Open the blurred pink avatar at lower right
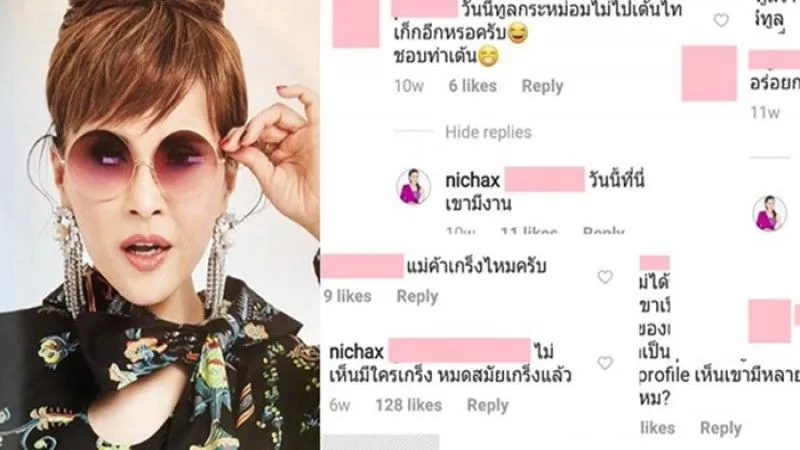Image resolution: width=800 pixels, height=450 pixels. 769,321
